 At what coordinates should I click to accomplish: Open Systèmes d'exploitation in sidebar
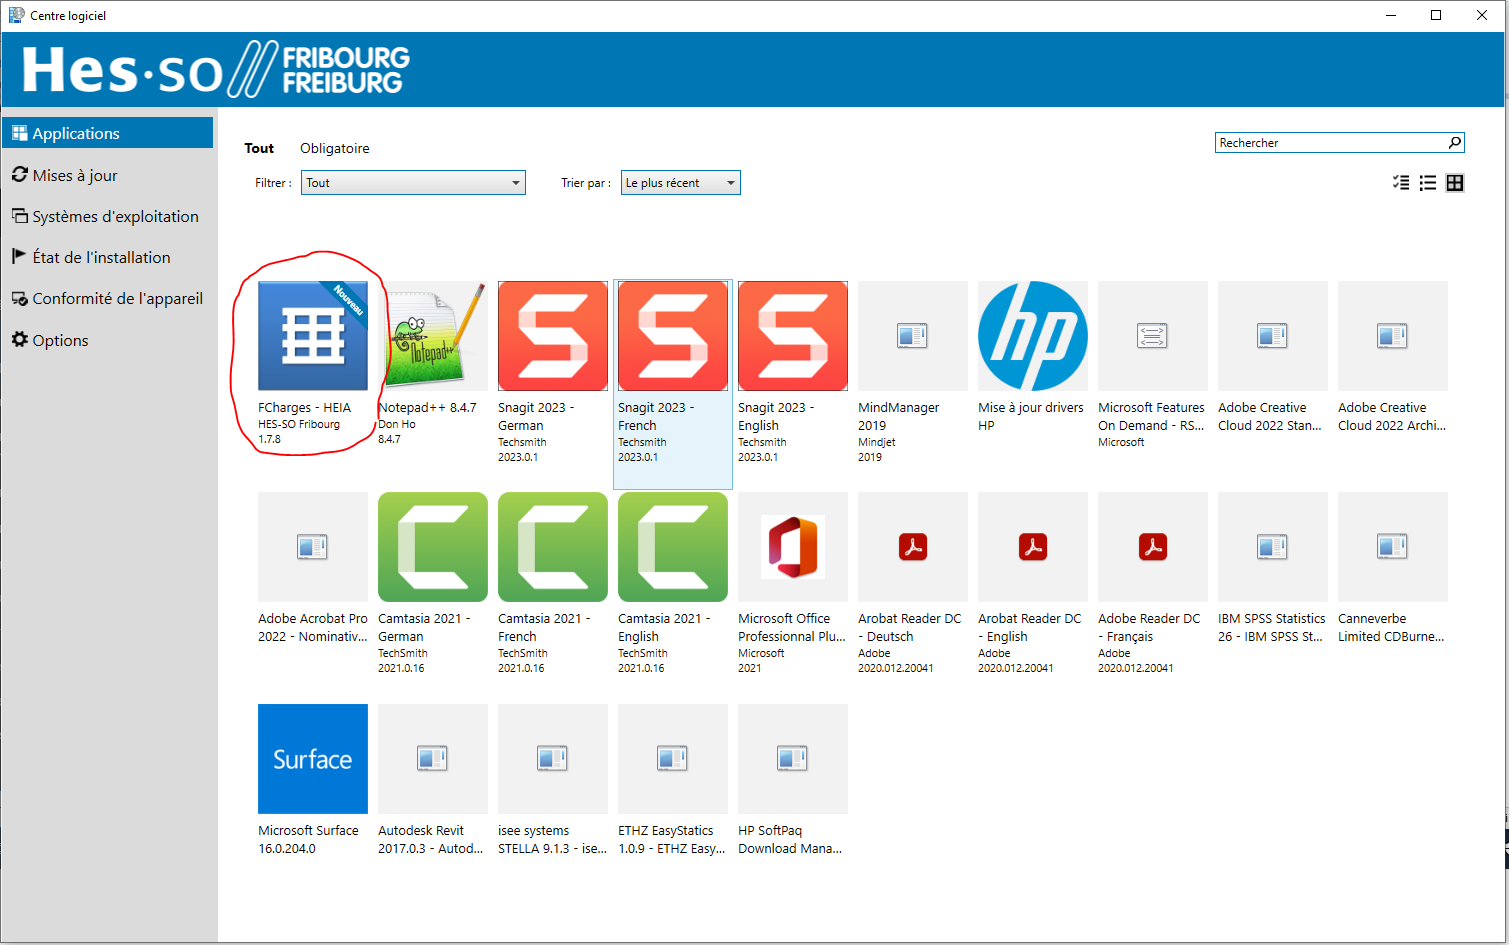click(x=108, y=216)
